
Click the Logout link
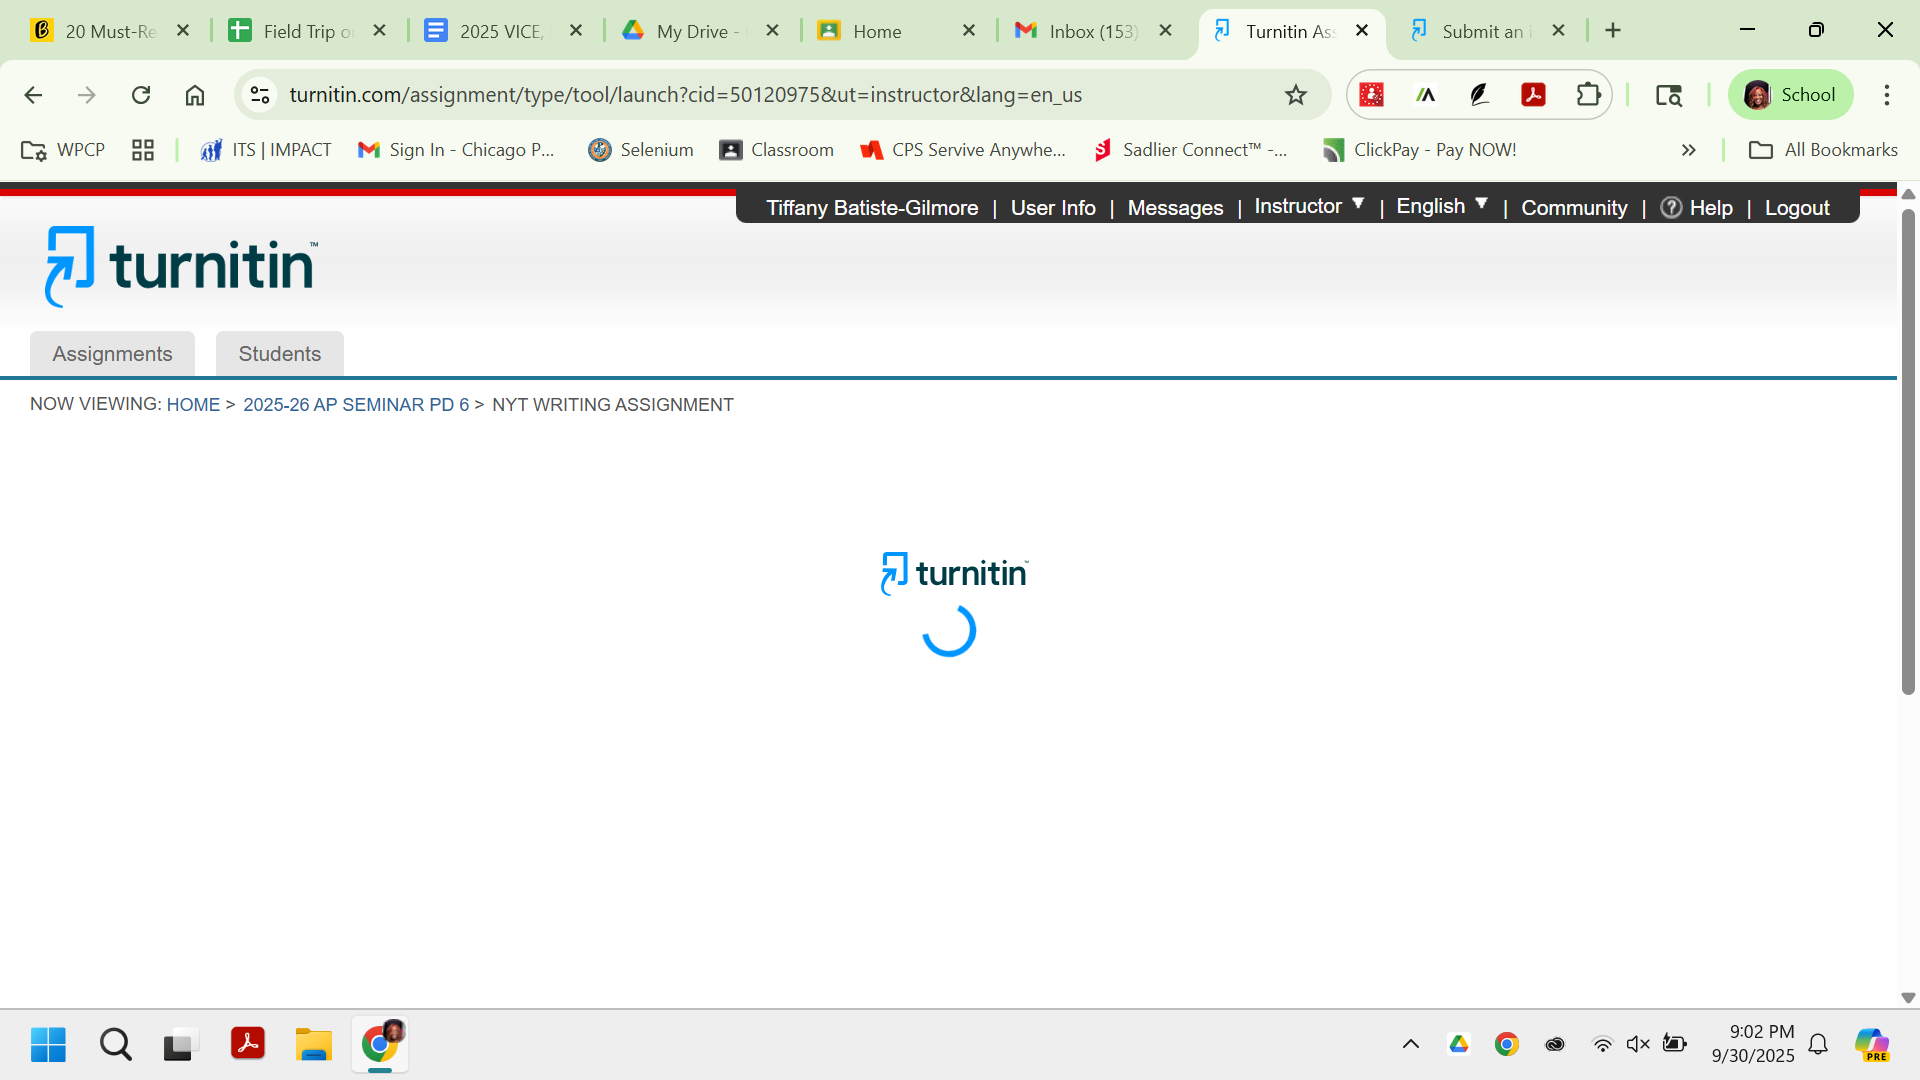coord(1796,208)
